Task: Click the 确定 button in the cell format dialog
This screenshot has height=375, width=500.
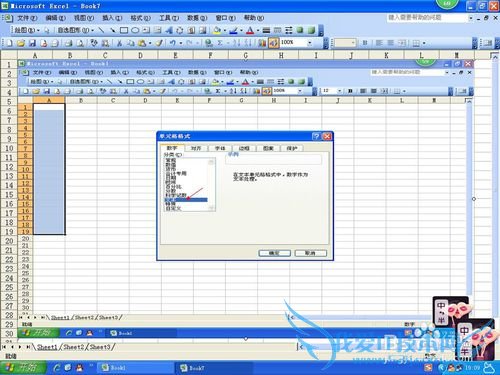Action: [x=274, y=253]
